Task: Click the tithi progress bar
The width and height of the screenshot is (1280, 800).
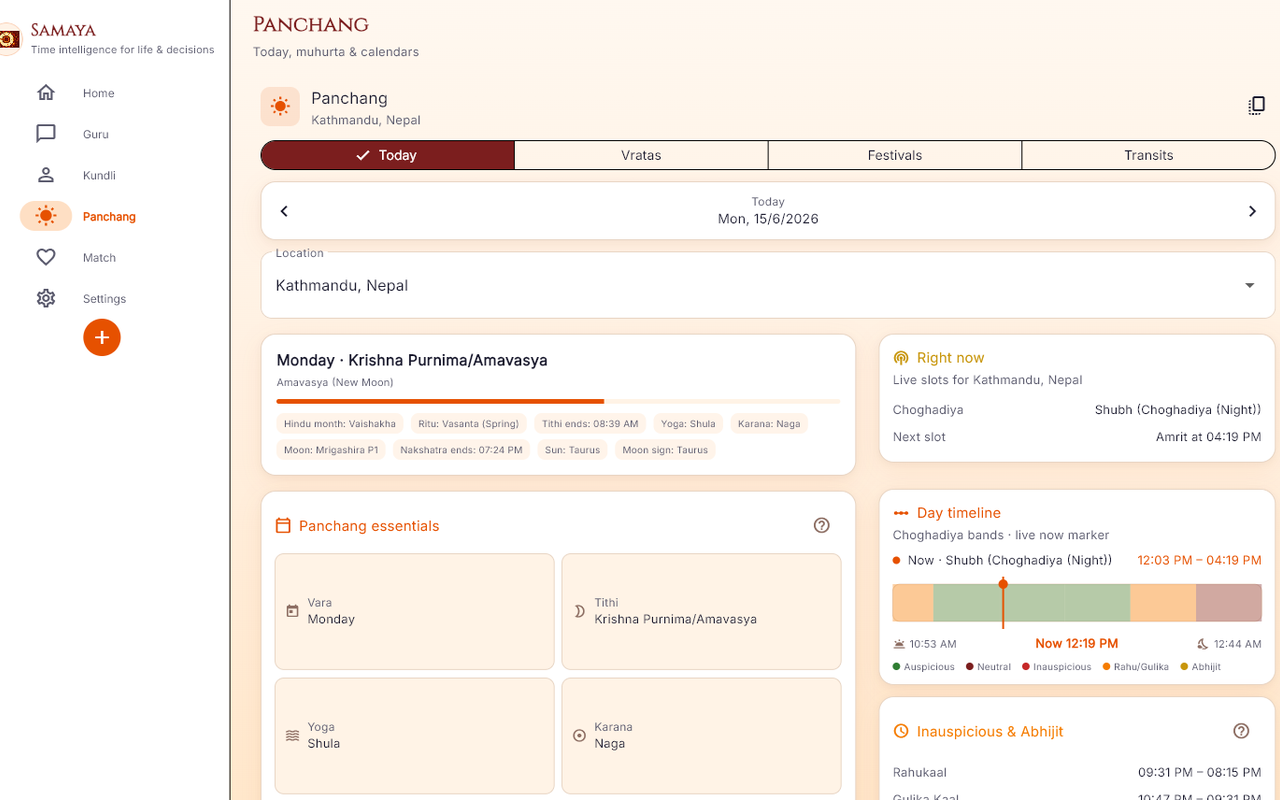Action: pos(558,401)
